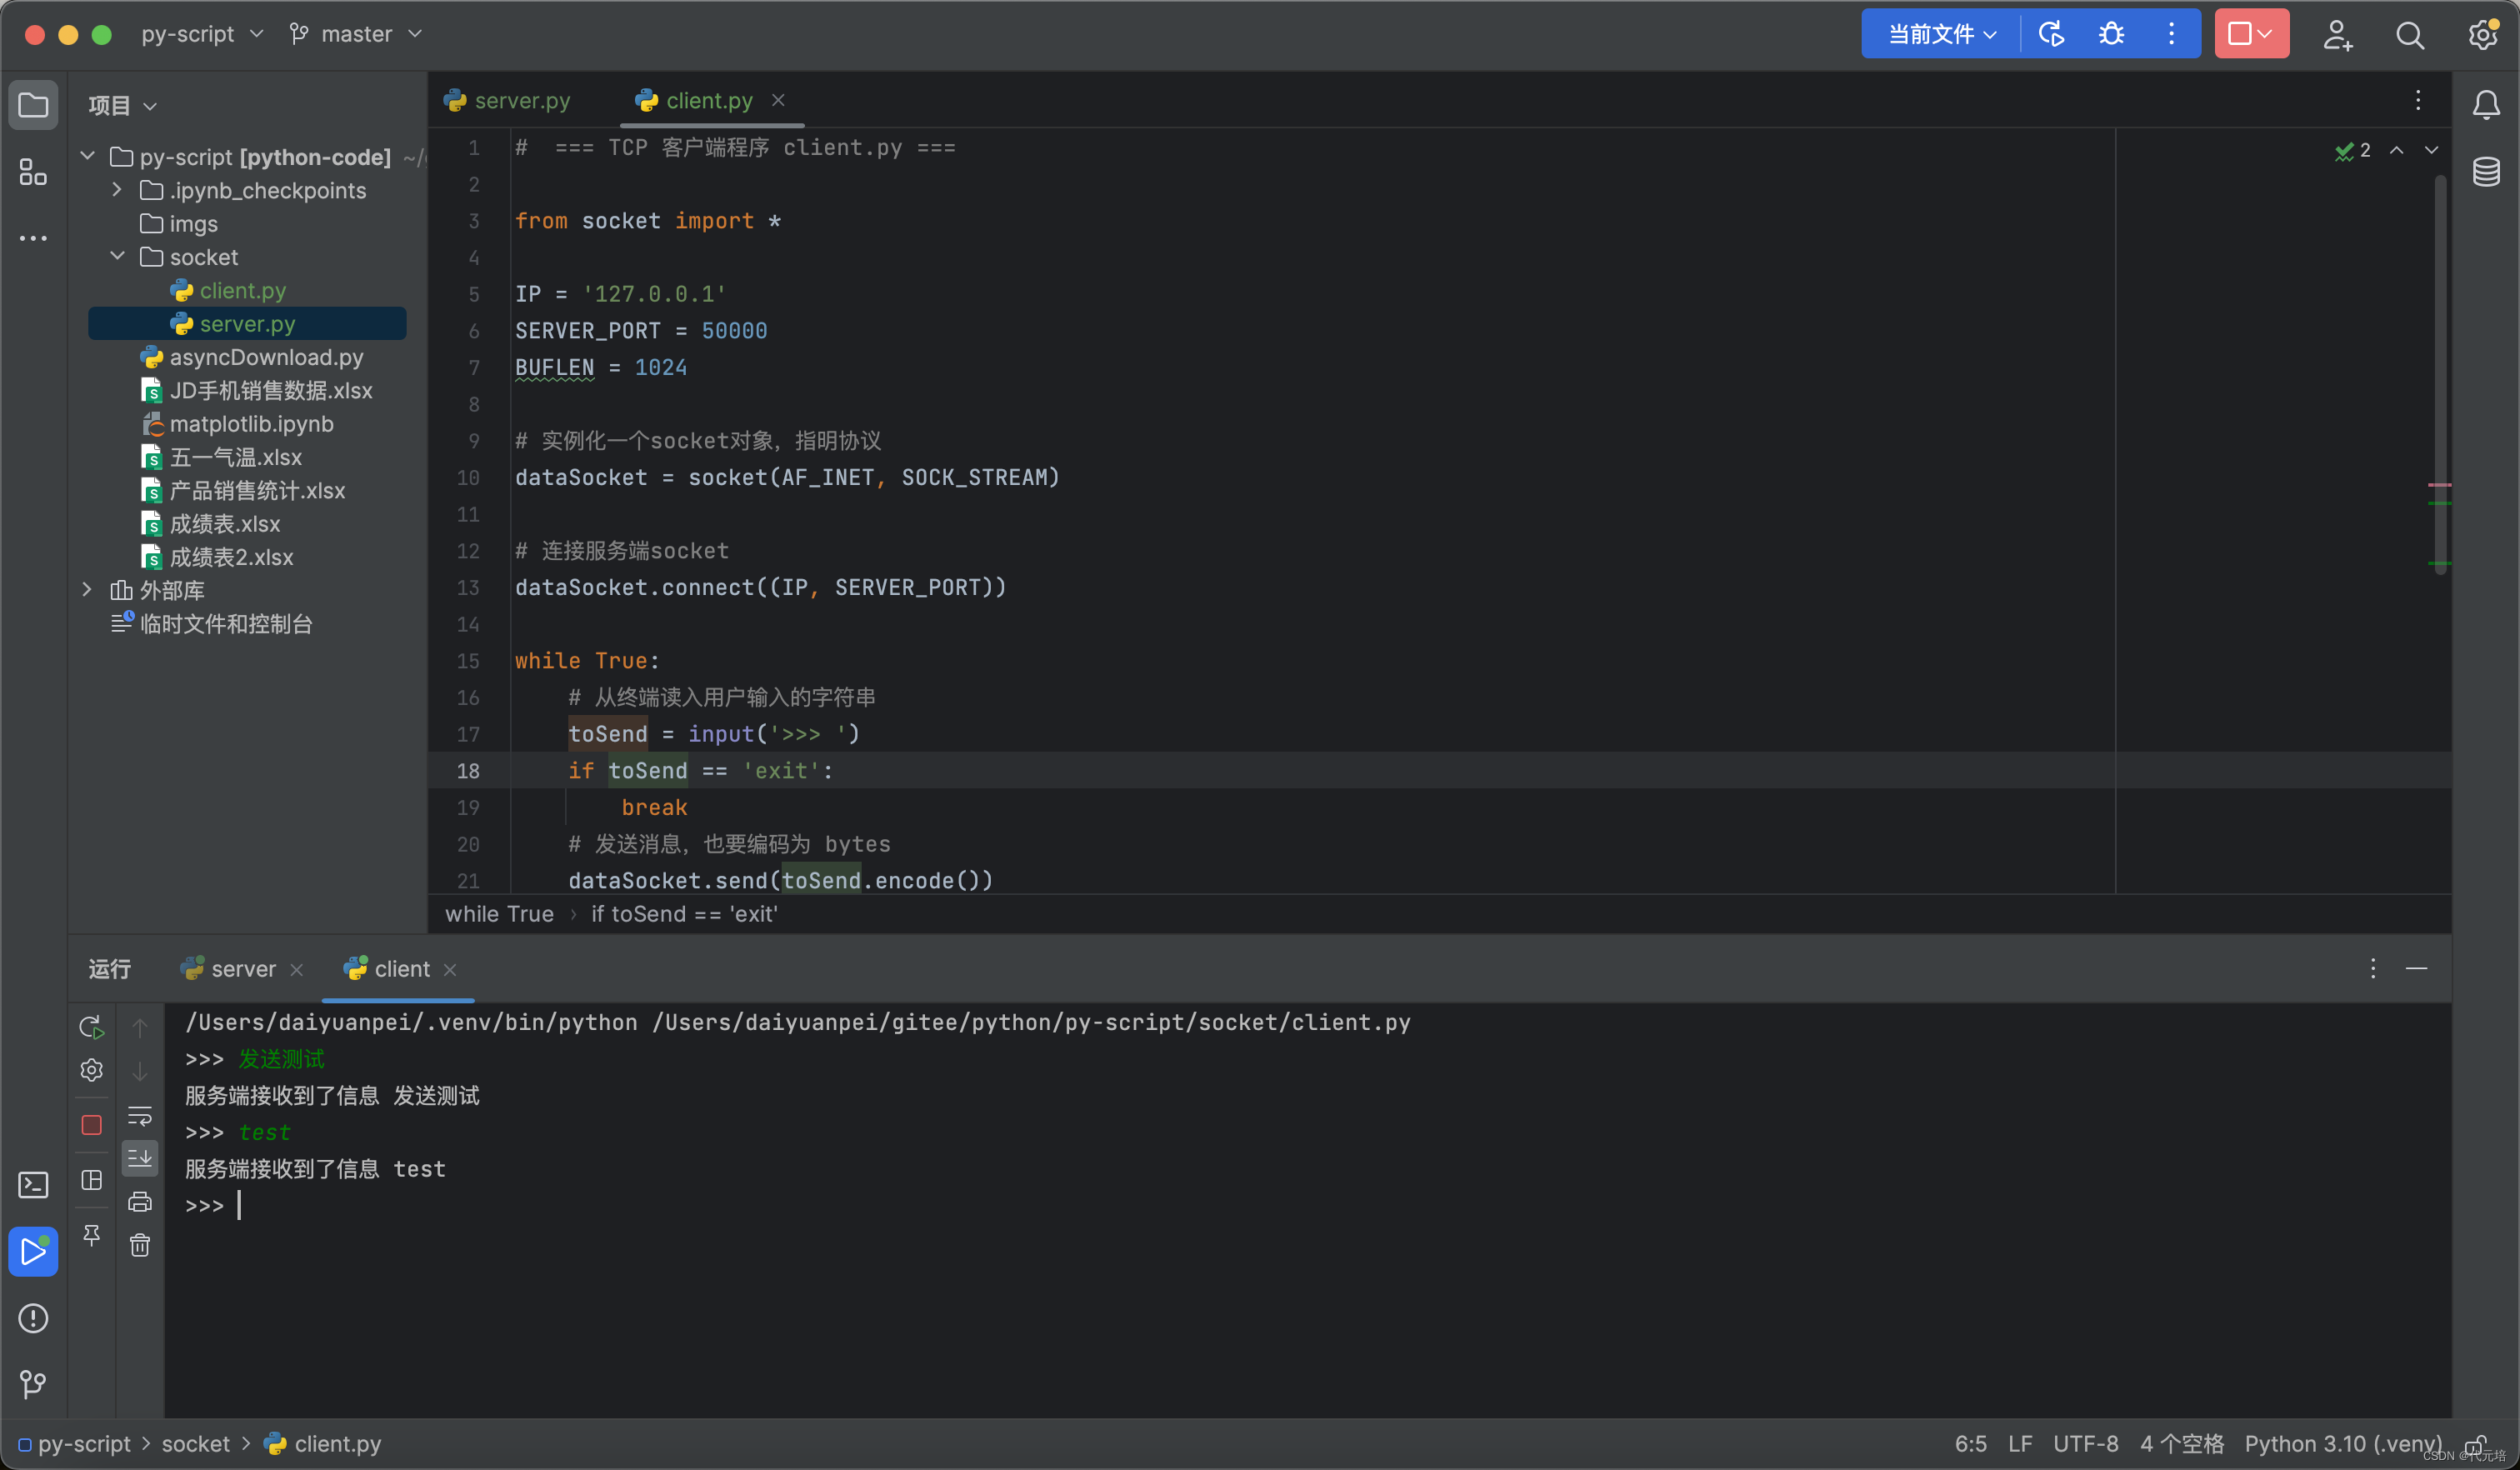Screen dimensions: 2520x1470
Task: Open Run panel options menu
Action: coord(2373,968)
